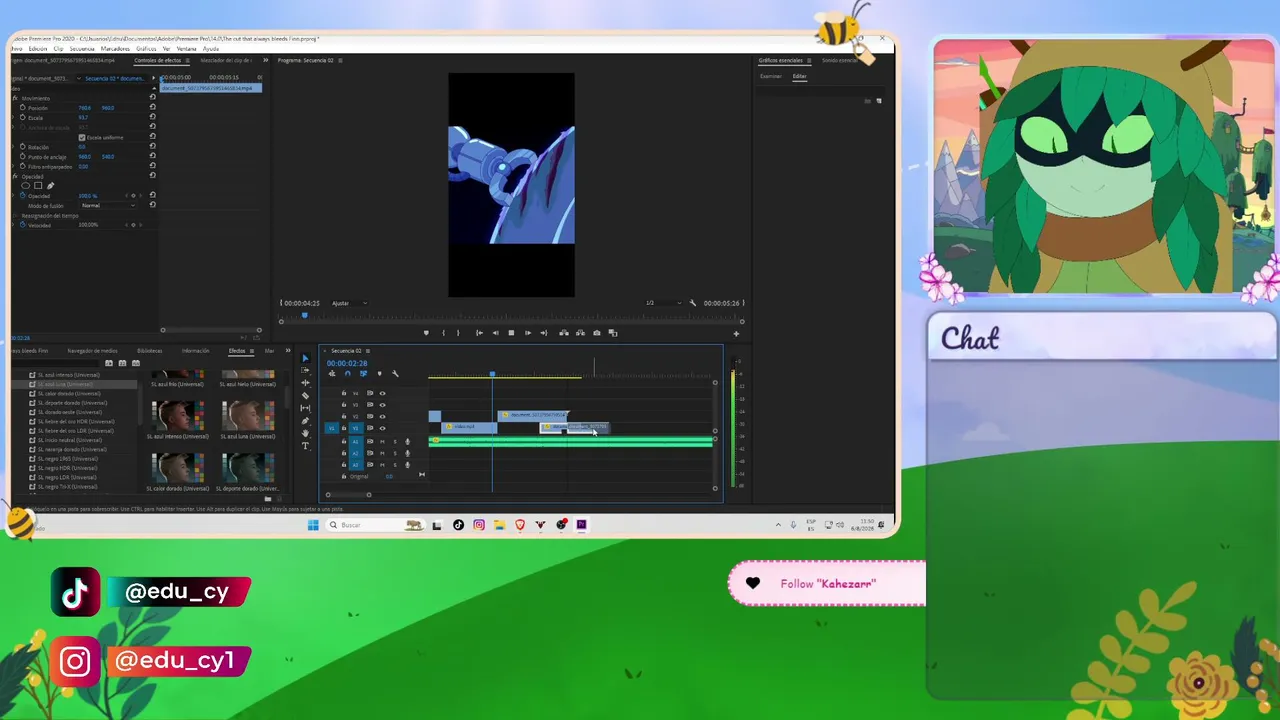Use pen mask tool under Opacidad
The image size is (1280, 720).
coord(51,186)
